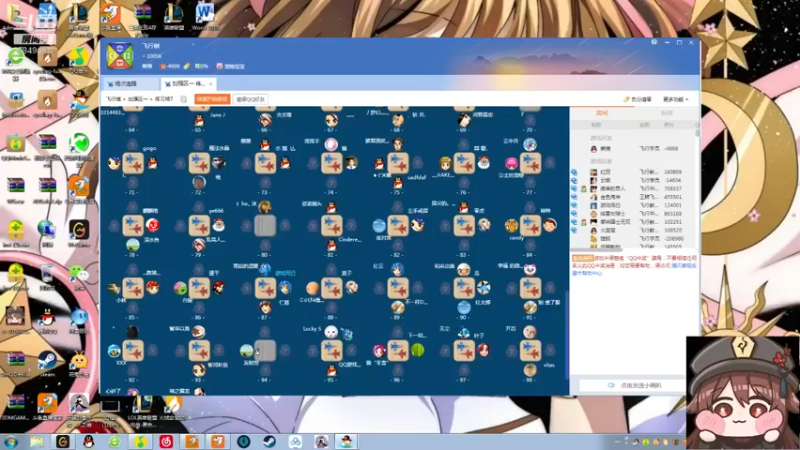Click the airplane table icon of table 81
800x450 pixels.
[x=332, y=226]
